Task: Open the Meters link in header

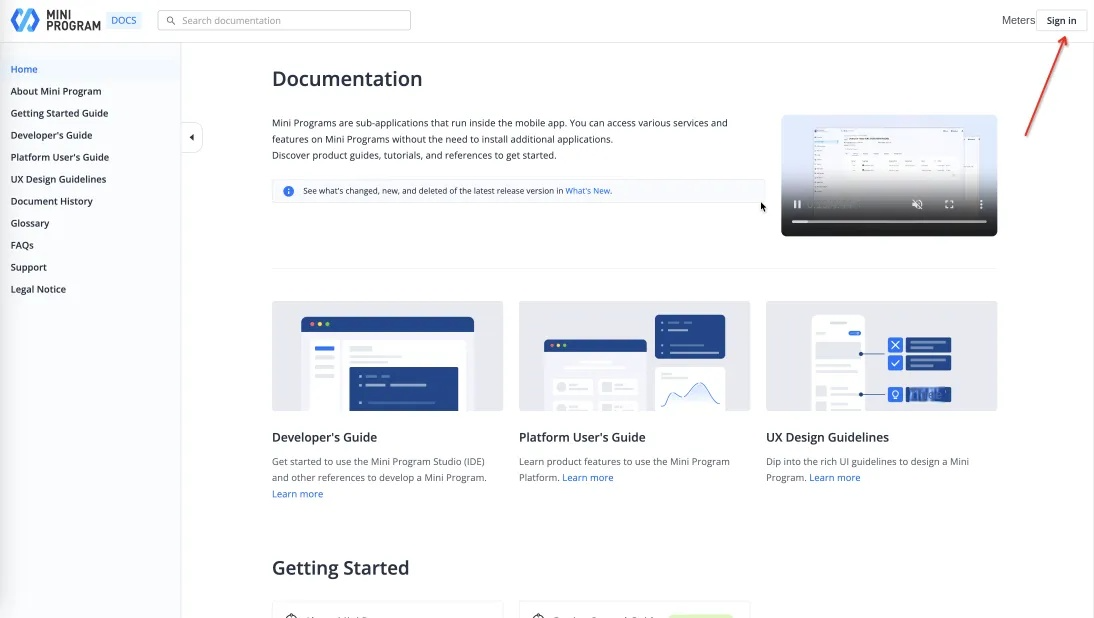Action: [x=1018, y=20]
